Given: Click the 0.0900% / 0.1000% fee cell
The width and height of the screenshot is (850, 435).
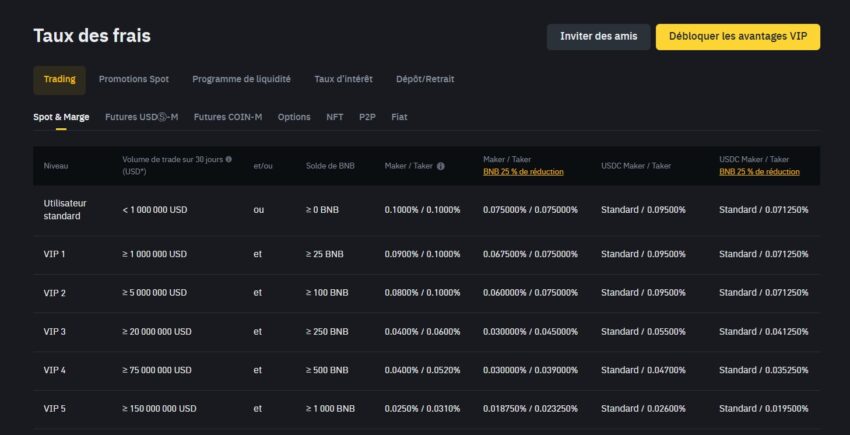Looking at the screenshot, I should pyautogui.click(x=422, y=254).
